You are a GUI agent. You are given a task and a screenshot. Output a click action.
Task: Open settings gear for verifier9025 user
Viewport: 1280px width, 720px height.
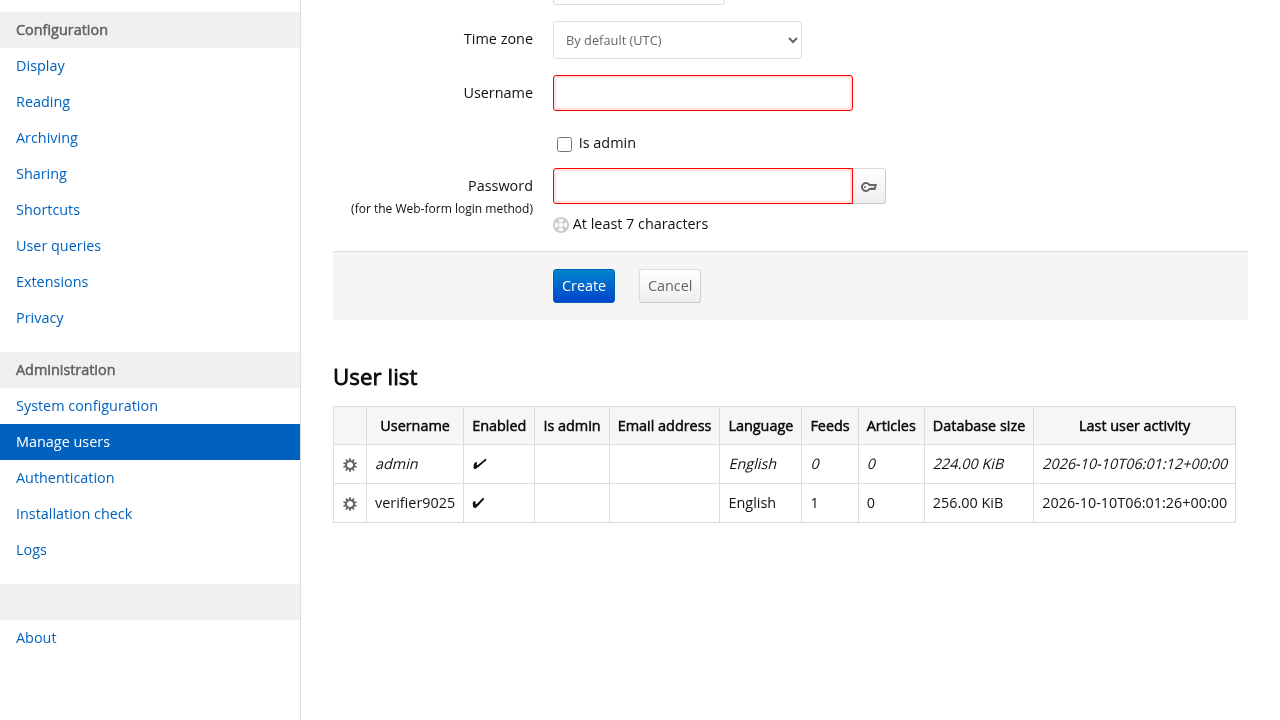[x=350, y=504]
